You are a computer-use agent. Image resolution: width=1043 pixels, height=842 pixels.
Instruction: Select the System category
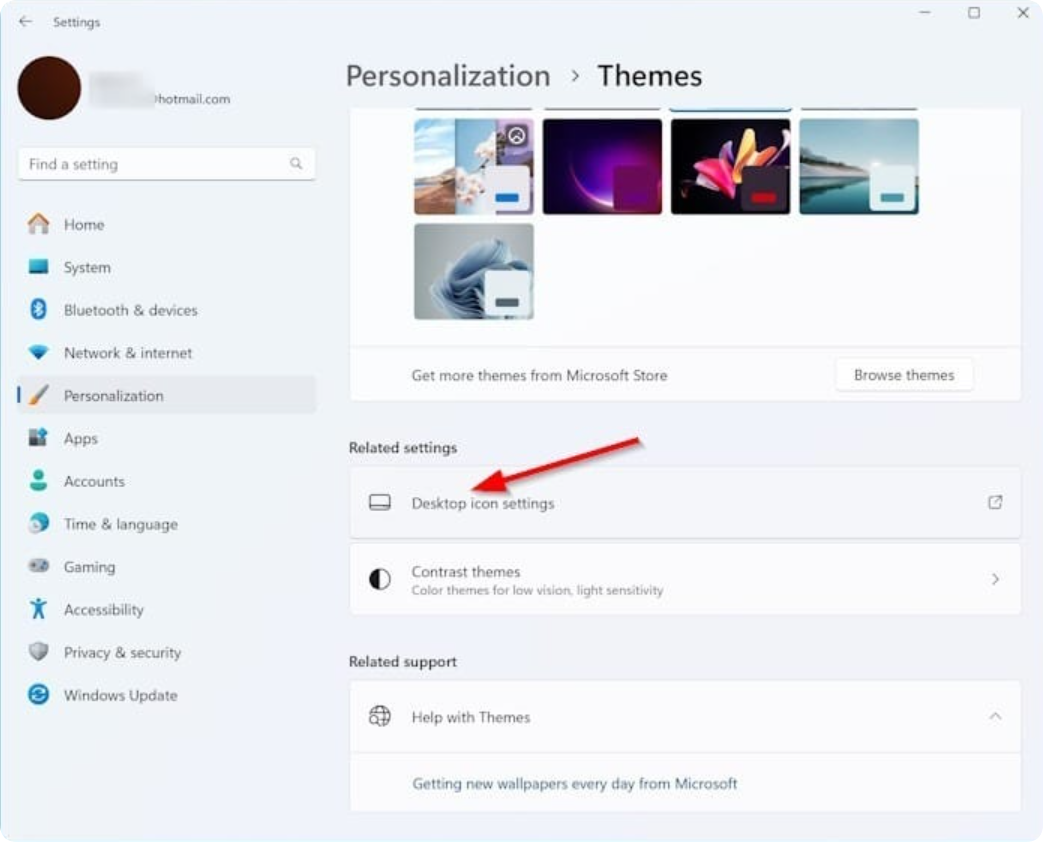click(87, 268)
